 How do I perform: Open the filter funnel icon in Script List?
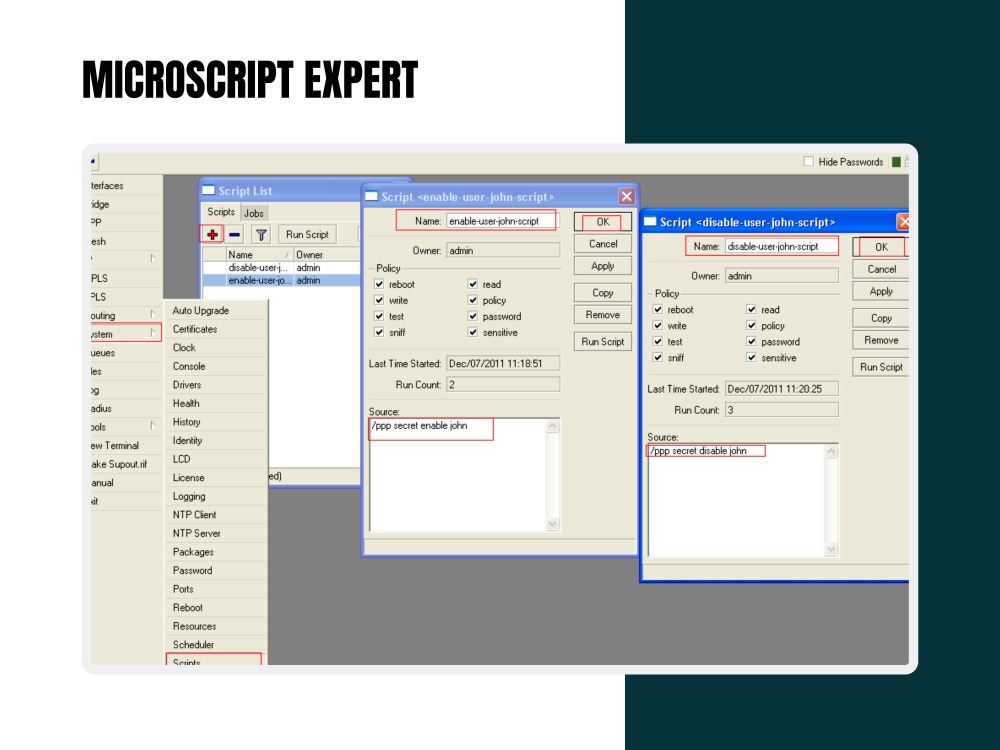[261, 234]
